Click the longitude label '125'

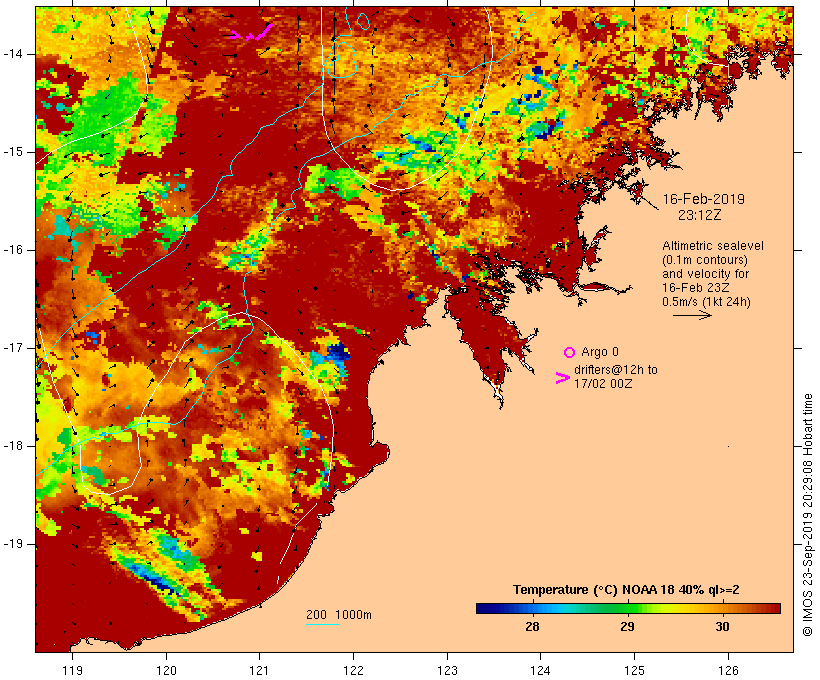pyautogui.click(x=634, y=670)
